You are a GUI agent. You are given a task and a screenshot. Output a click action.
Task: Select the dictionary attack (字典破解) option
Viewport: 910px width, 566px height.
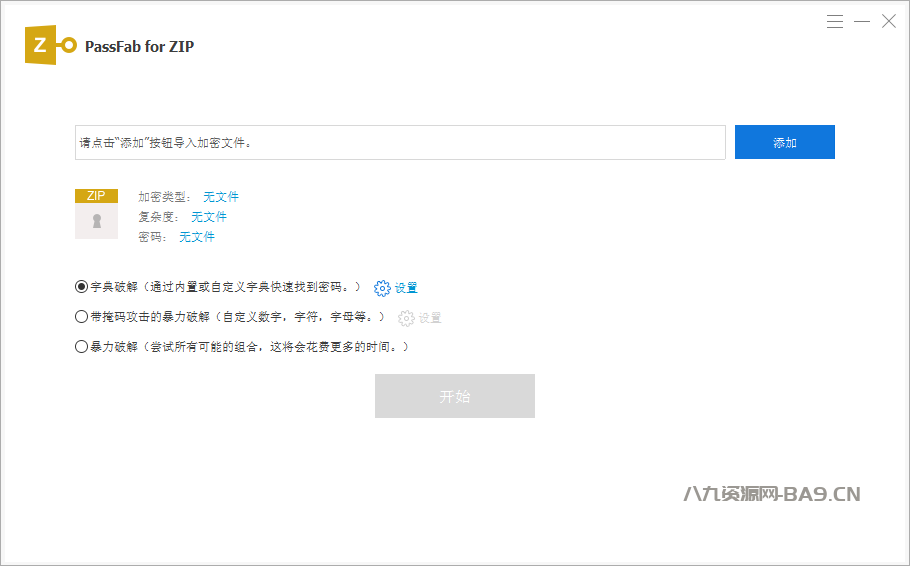pos(81,287)
